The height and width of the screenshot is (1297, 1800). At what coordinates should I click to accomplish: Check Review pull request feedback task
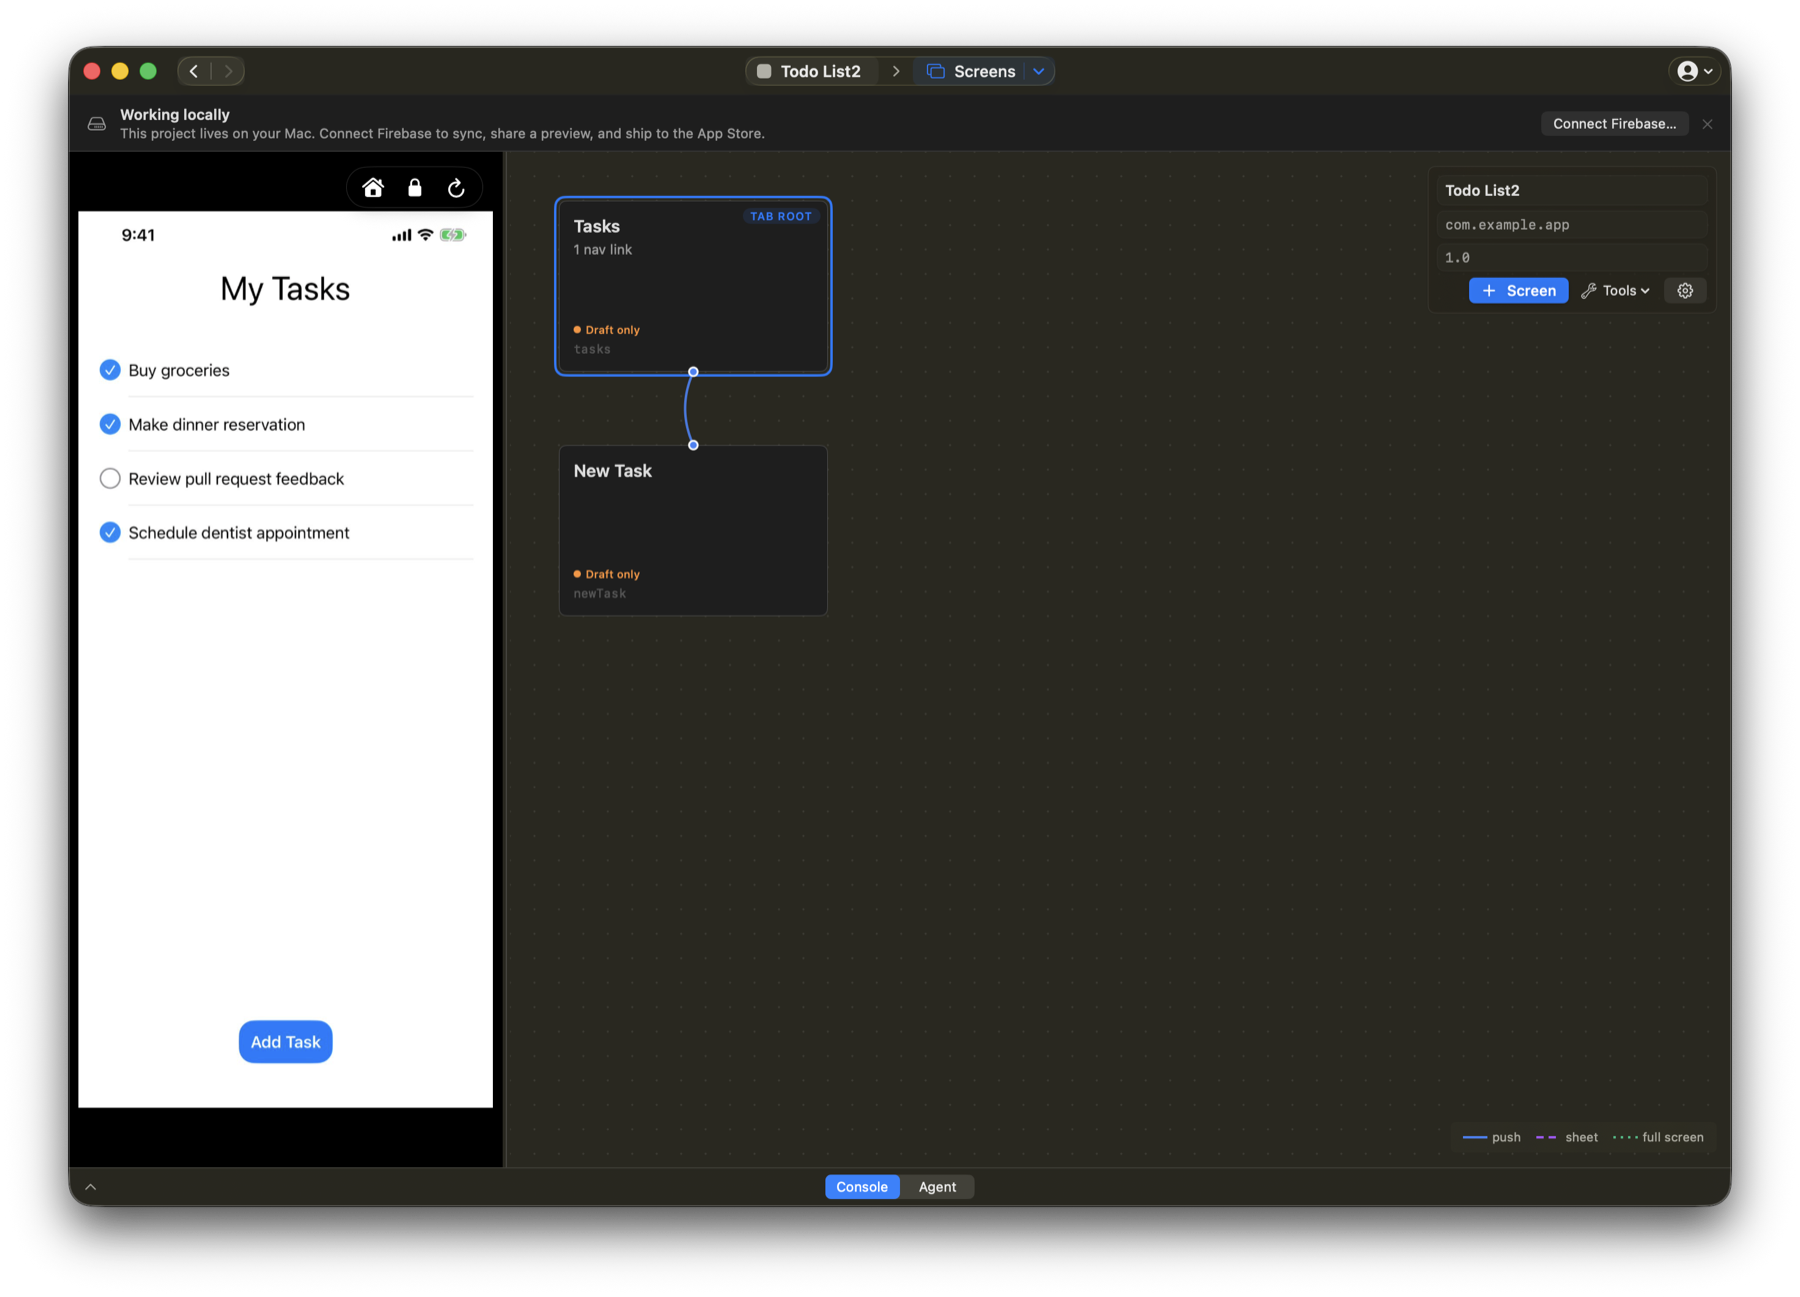[x=110, y=479]
